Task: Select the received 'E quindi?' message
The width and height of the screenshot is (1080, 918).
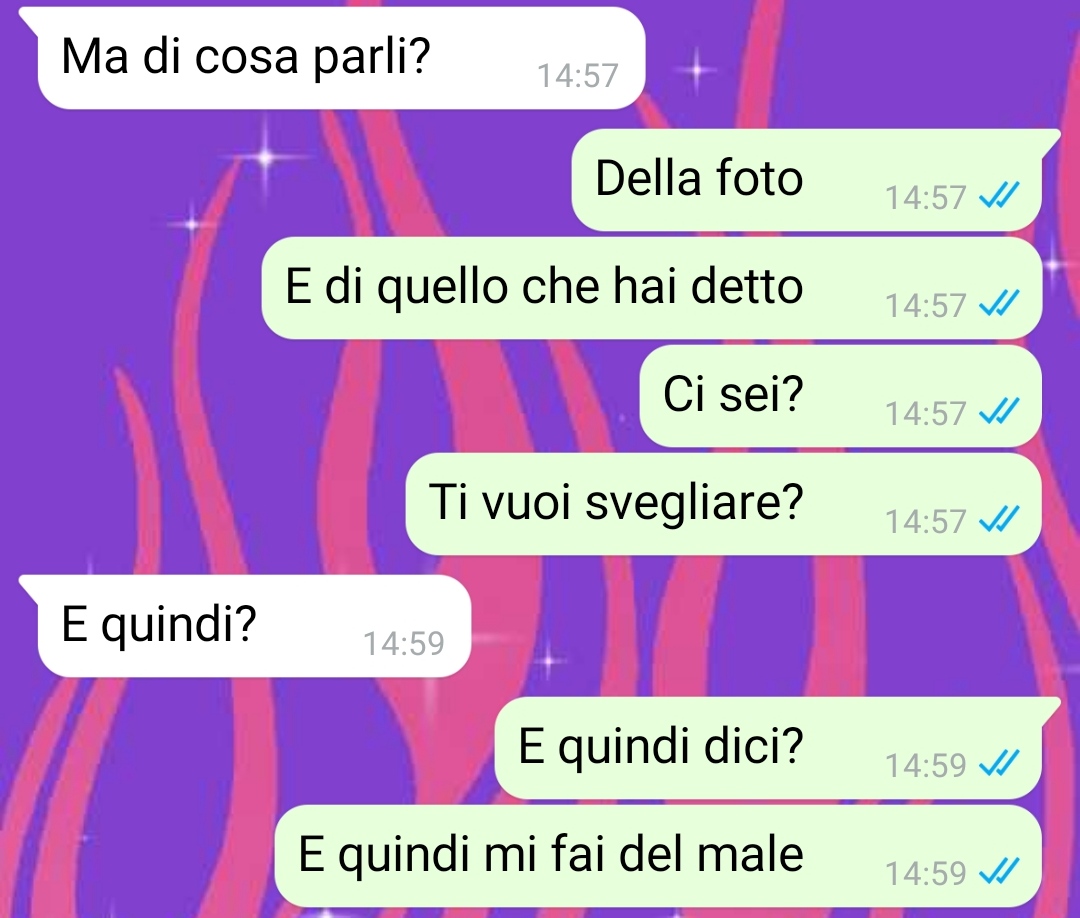Action: pos(253,626)
